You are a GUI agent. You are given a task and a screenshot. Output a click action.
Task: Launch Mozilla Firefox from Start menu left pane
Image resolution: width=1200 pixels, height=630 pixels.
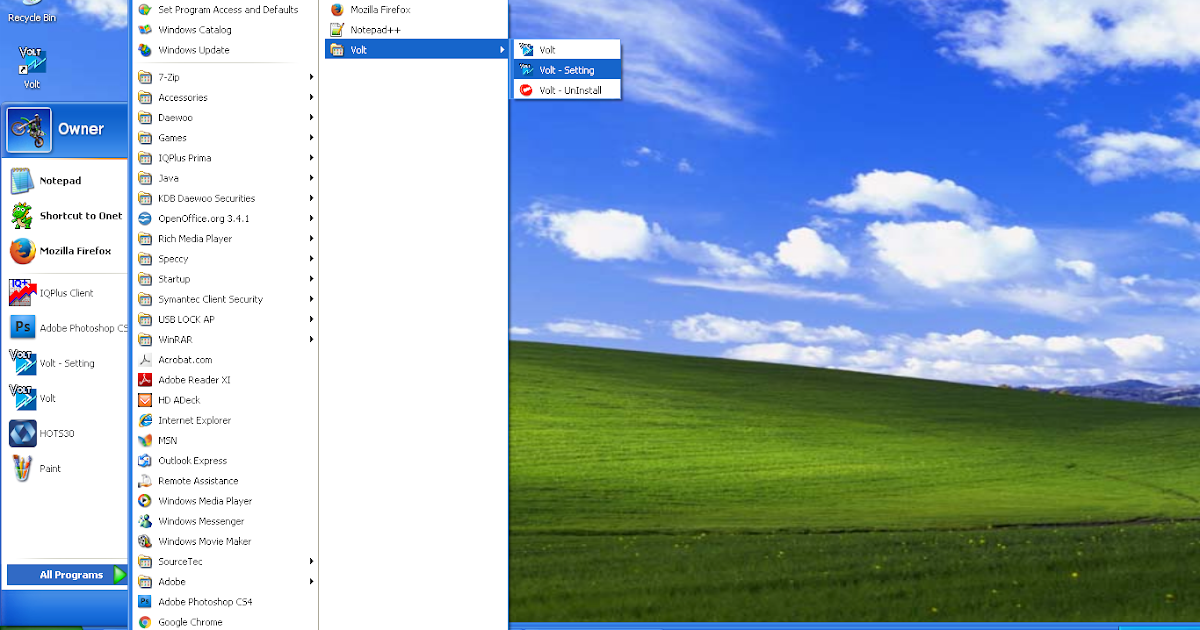pyautogui.click(x=65, y=251)
